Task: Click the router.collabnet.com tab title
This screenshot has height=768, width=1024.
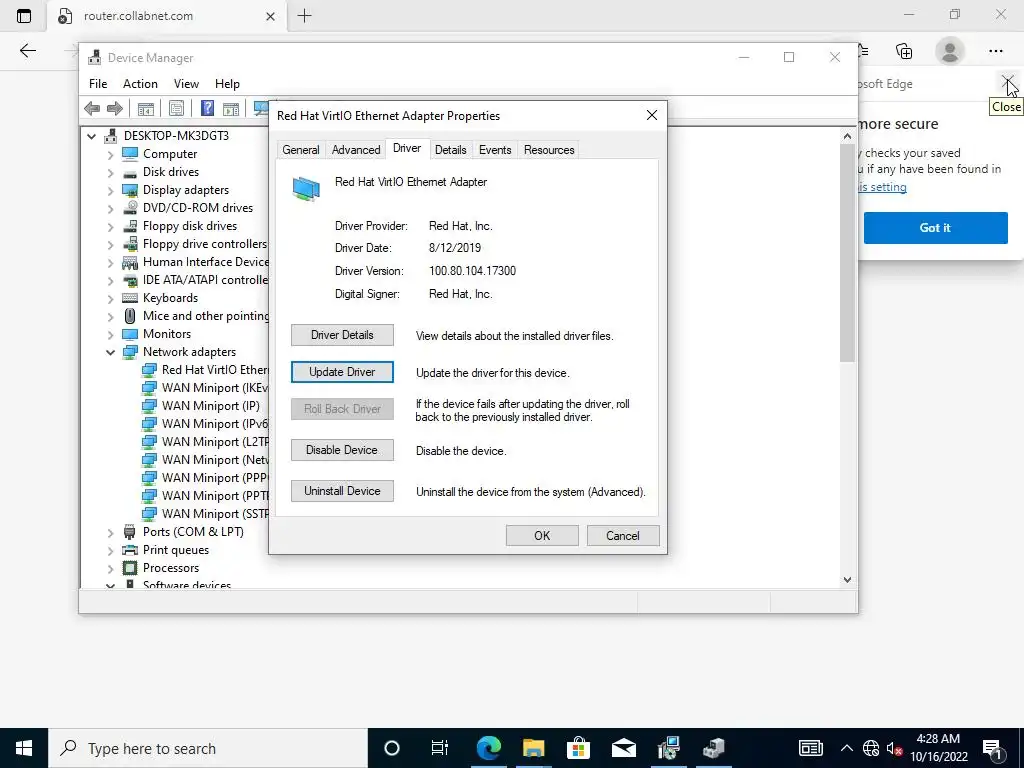Action: point(138,16)
